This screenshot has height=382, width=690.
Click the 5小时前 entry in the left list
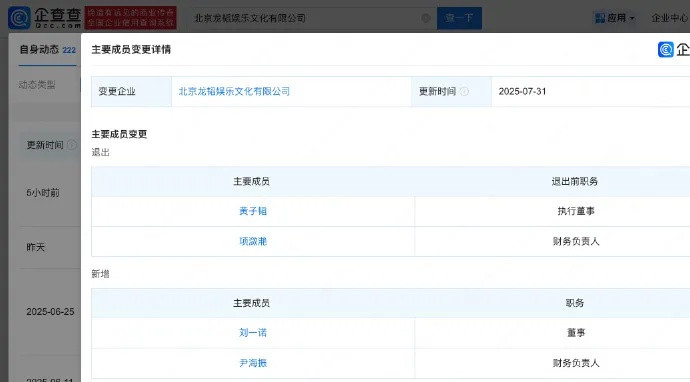tap(43, 193)
